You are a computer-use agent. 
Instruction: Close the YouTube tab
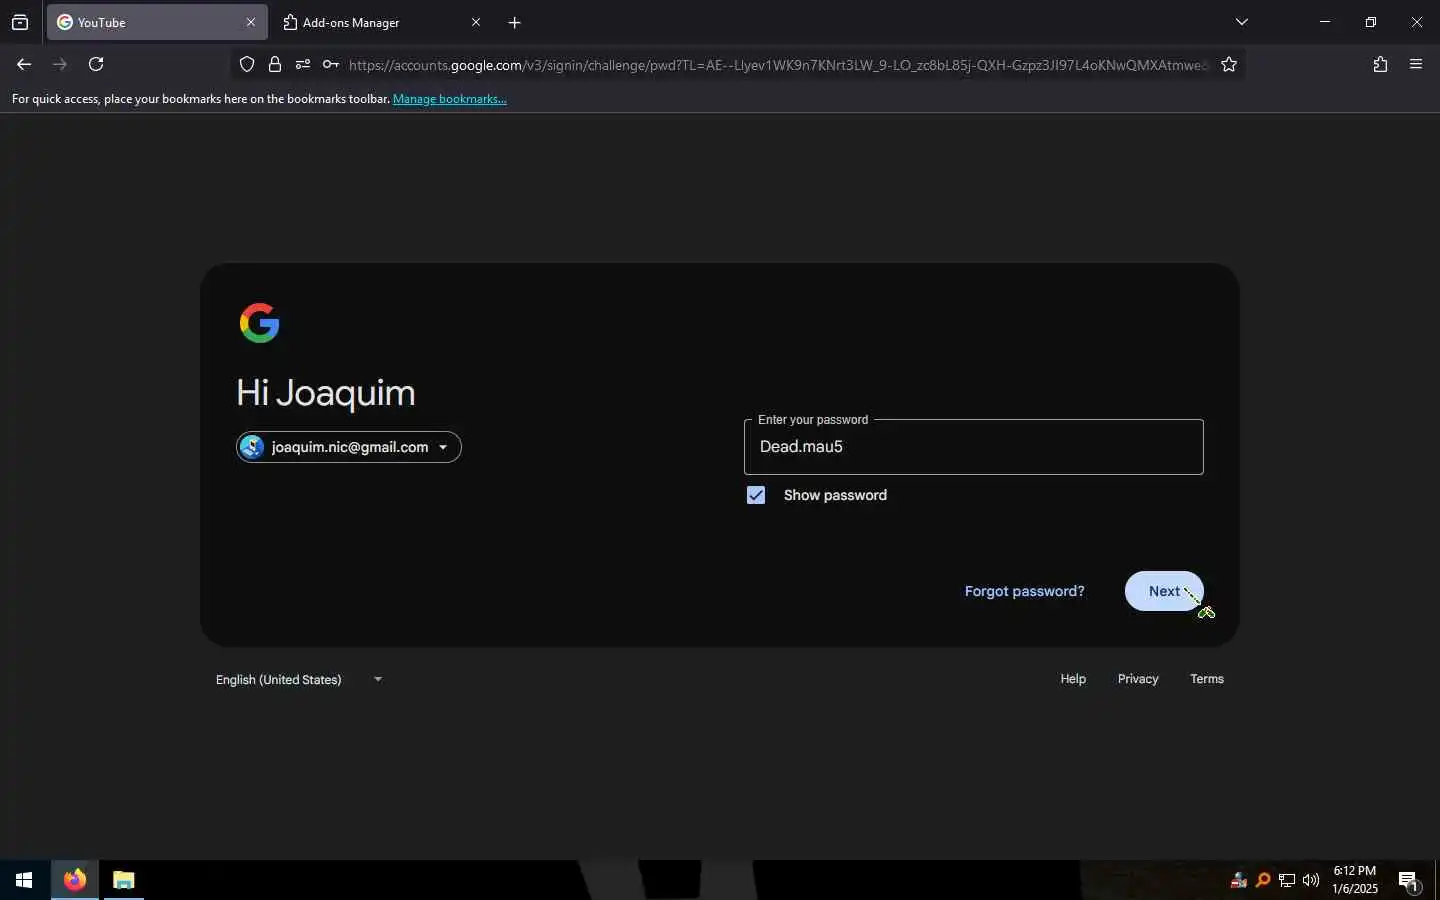tap(251, 22)
